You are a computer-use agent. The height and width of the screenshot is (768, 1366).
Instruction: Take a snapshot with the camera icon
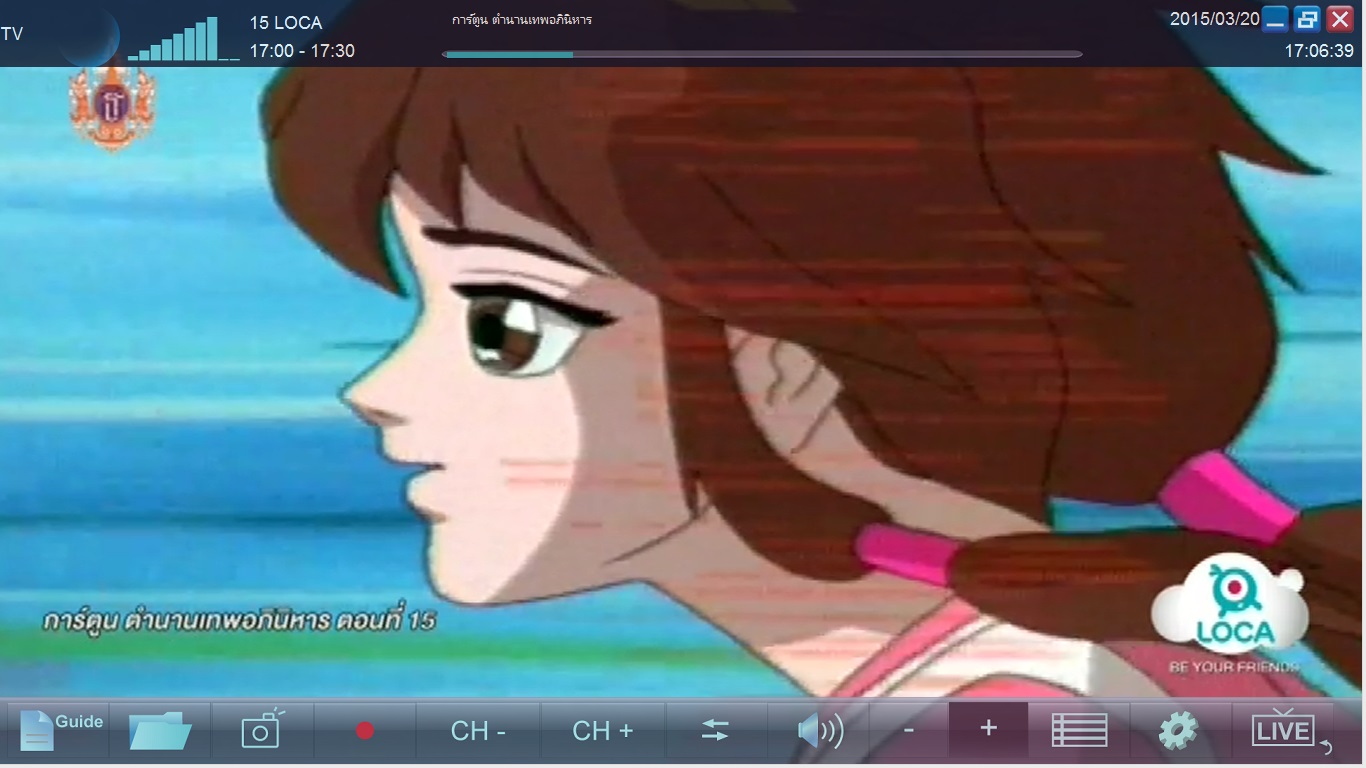263,731
